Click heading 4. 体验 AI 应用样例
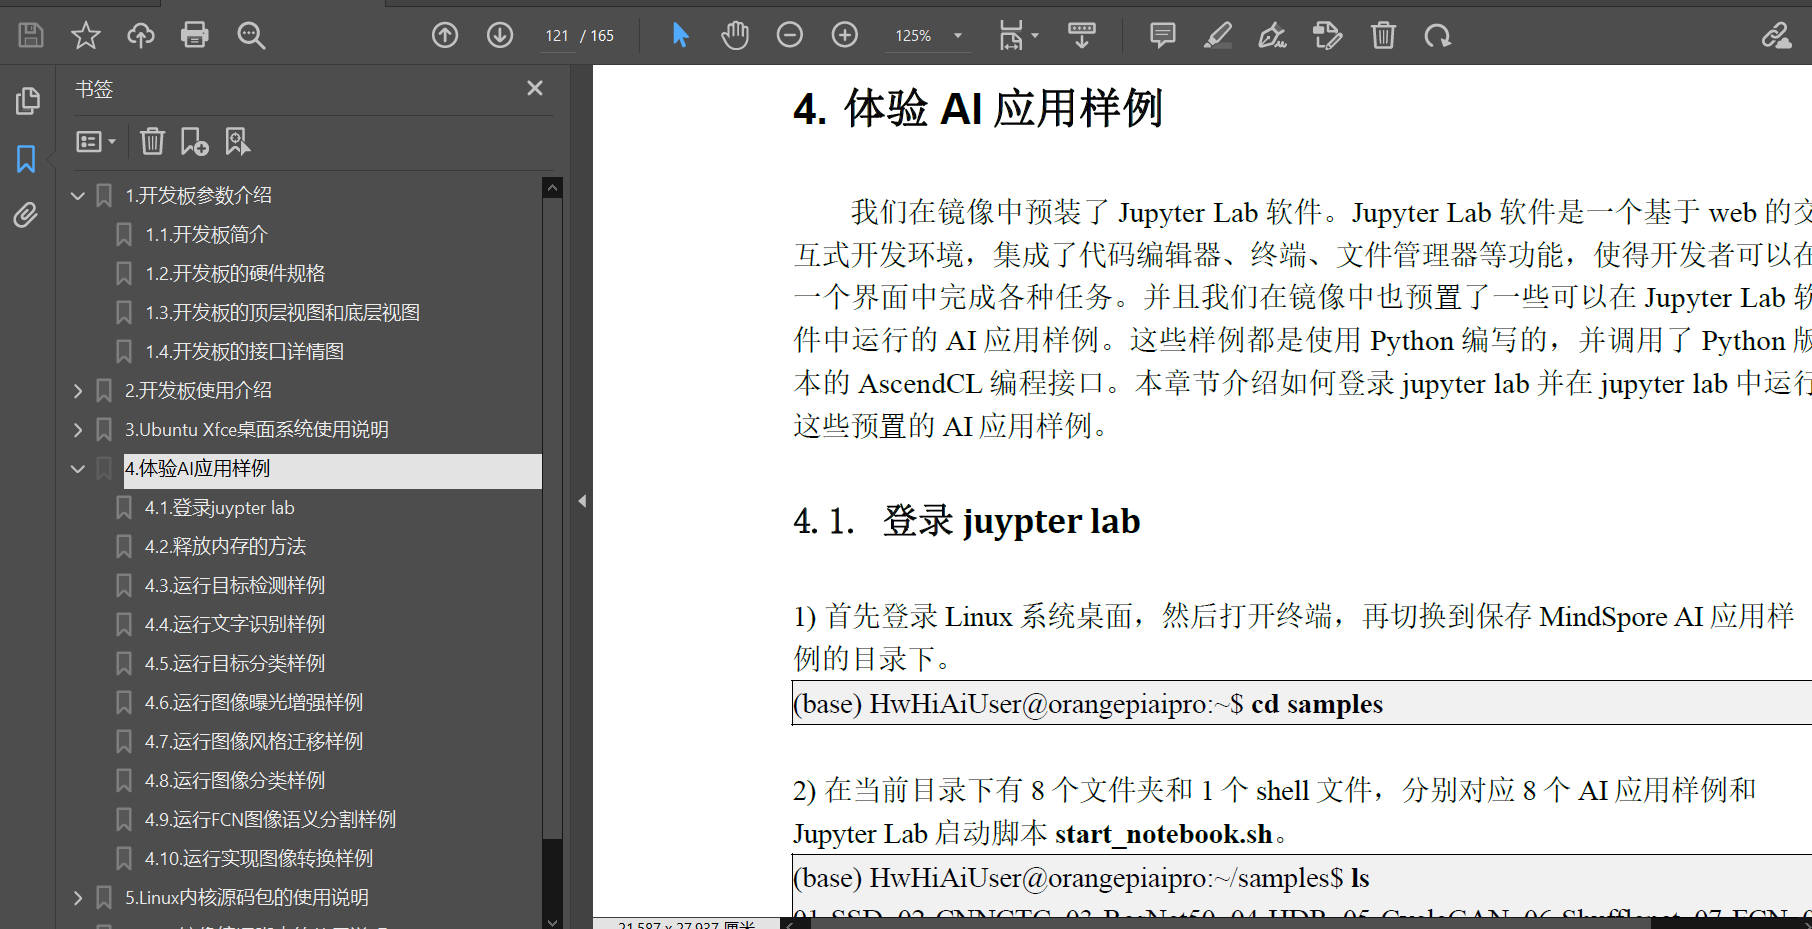Screen dimensions: 1812x929 (x=977, y=108)
